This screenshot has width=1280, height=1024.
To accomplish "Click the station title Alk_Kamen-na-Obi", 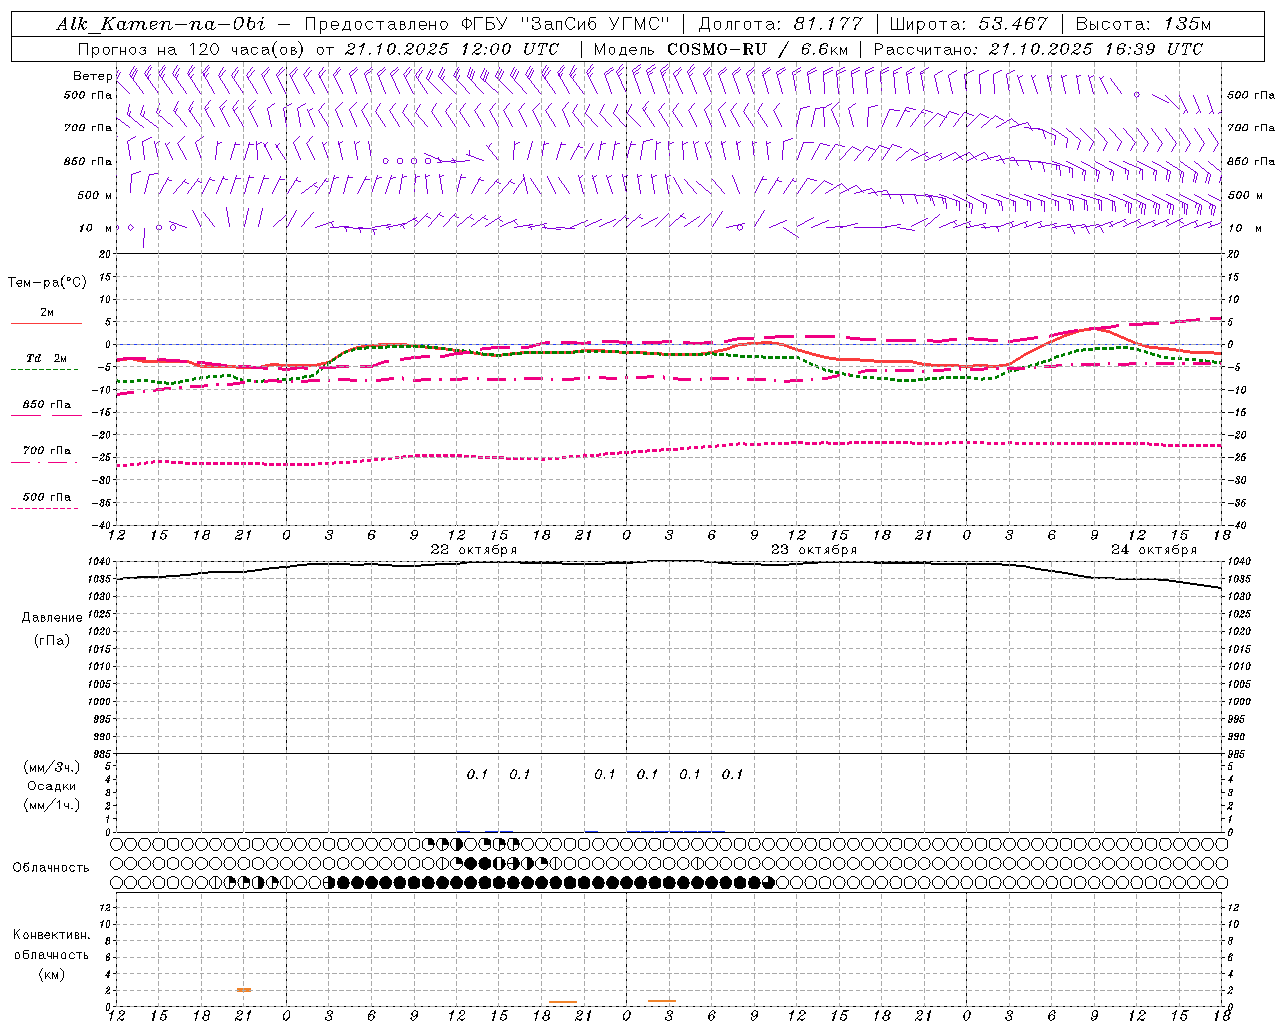I will (161, 24).
